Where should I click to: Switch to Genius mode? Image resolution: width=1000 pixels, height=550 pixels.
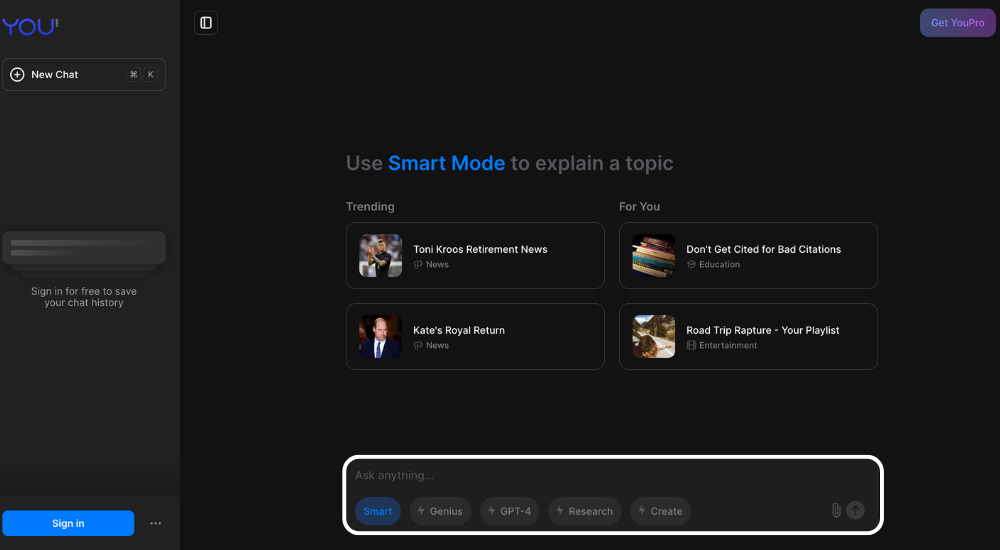440,511
